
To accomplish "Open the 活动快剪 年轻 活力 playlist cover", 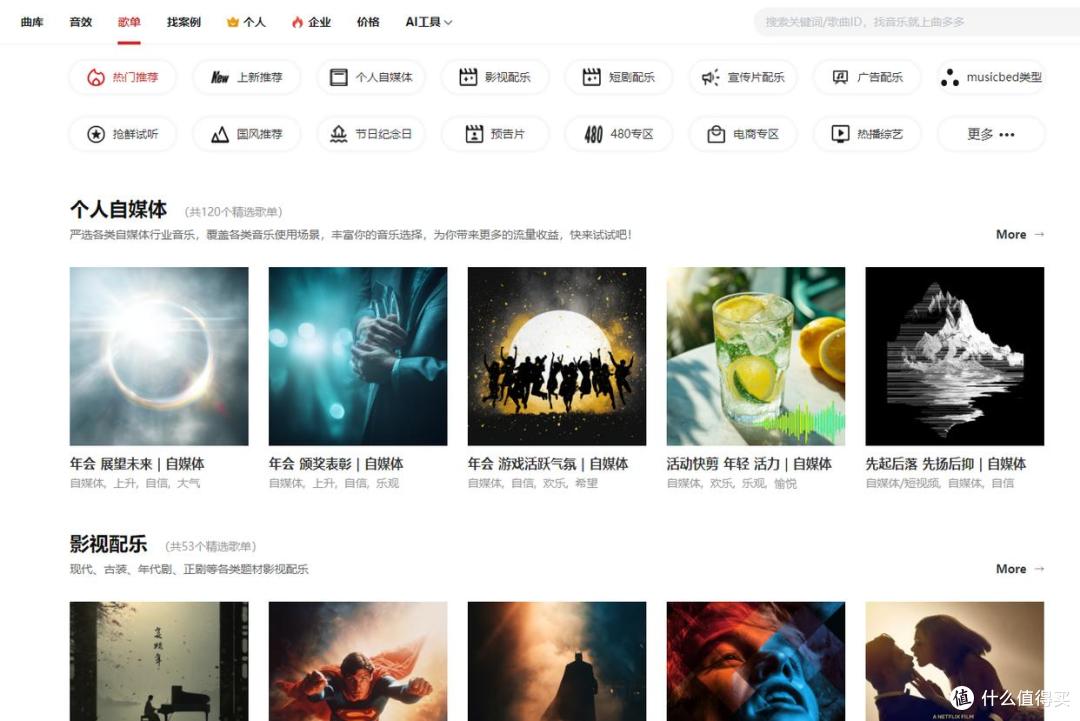I will tap(756, 356).
